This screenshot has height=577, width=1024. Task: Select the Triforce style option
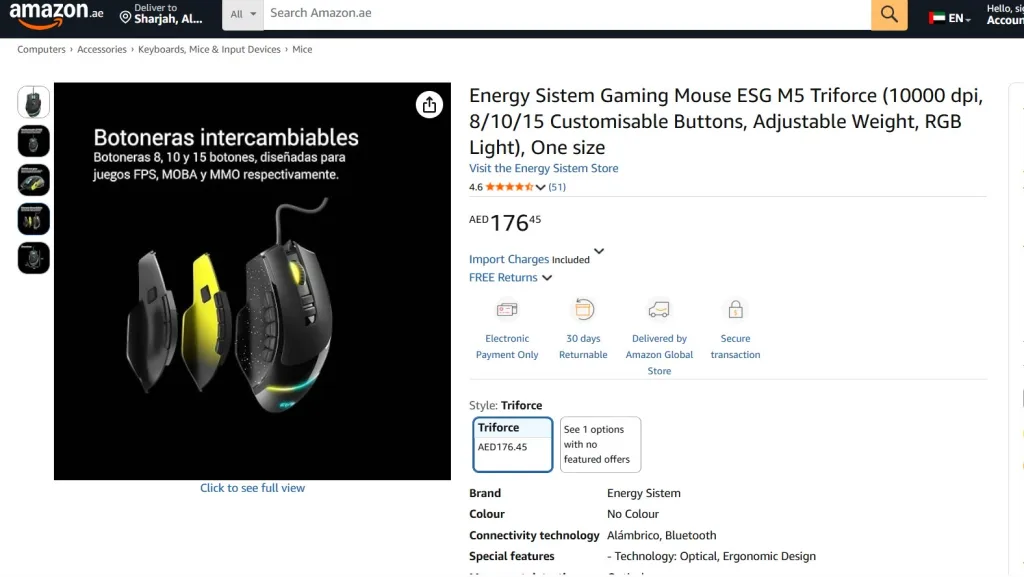tap(513, 444)
